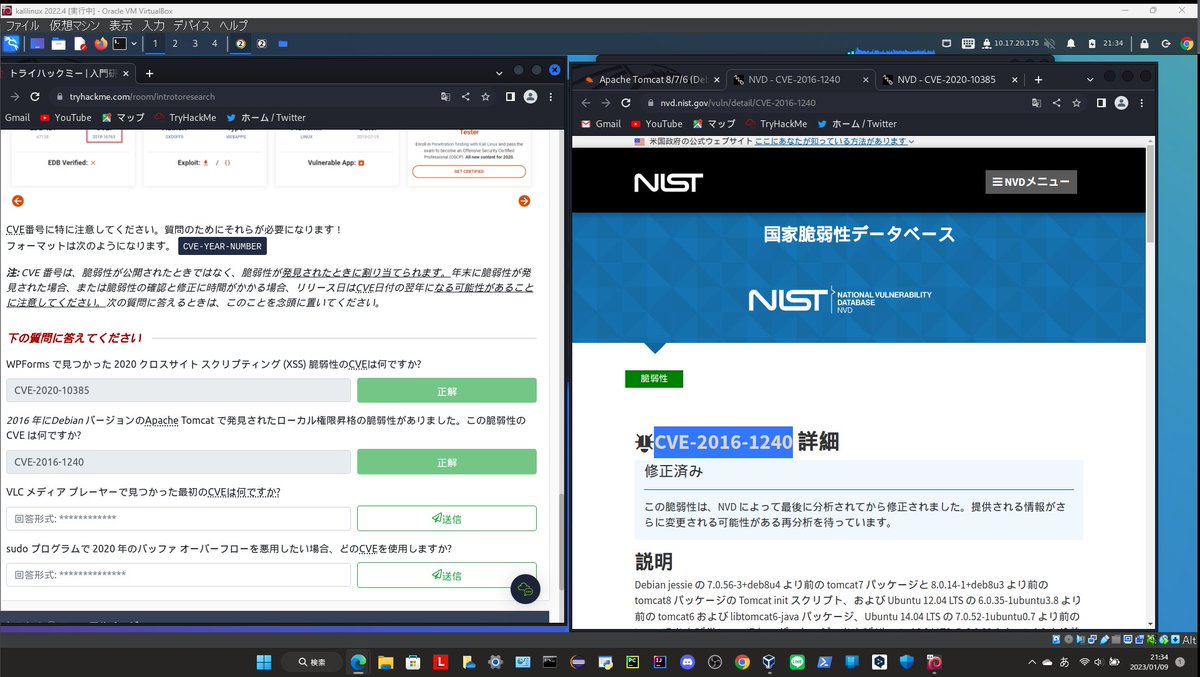Expand the terminal dropdown arrow in the Kali panel
The height and width of the screenshot is (677, 1200).
[x=134, y=44]
